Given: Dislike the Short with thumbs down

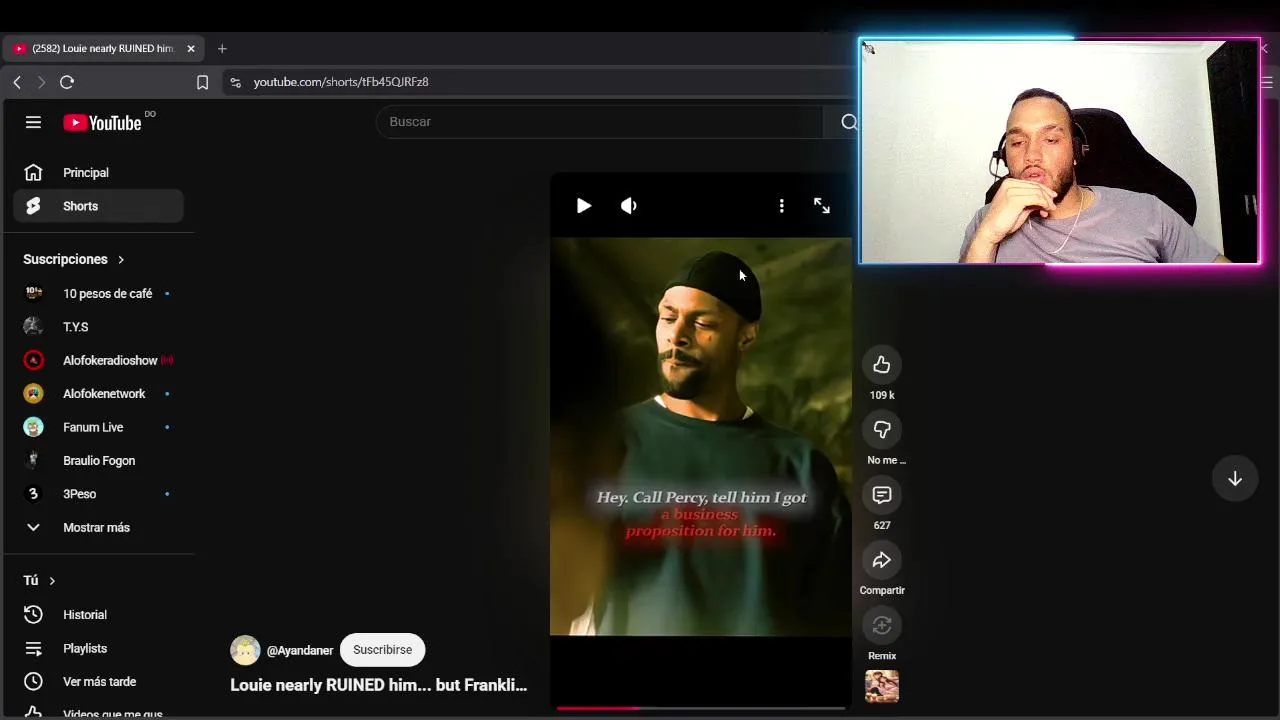Looking at the screenshot, I should [x=882, y=430].
